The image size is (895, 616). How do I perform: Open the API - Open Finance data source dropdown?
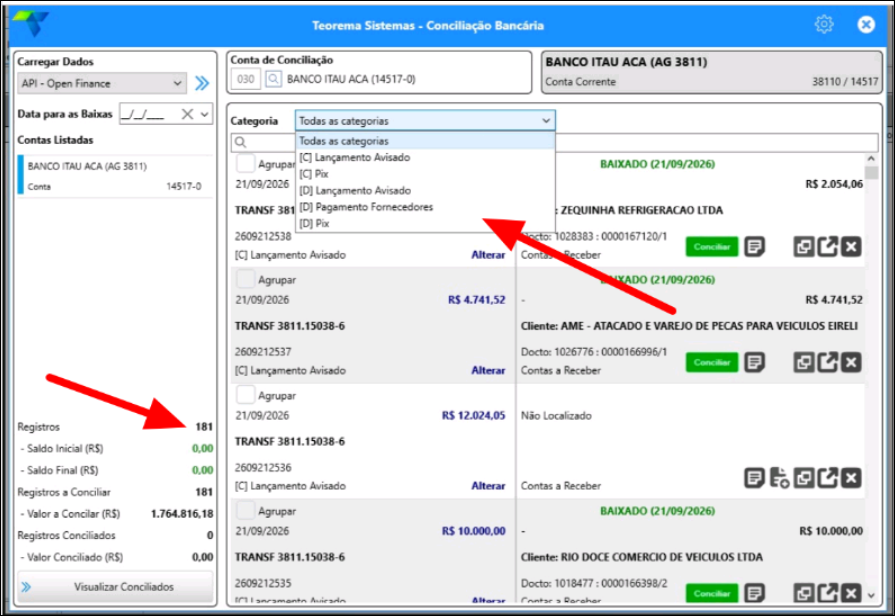[102, 83]
